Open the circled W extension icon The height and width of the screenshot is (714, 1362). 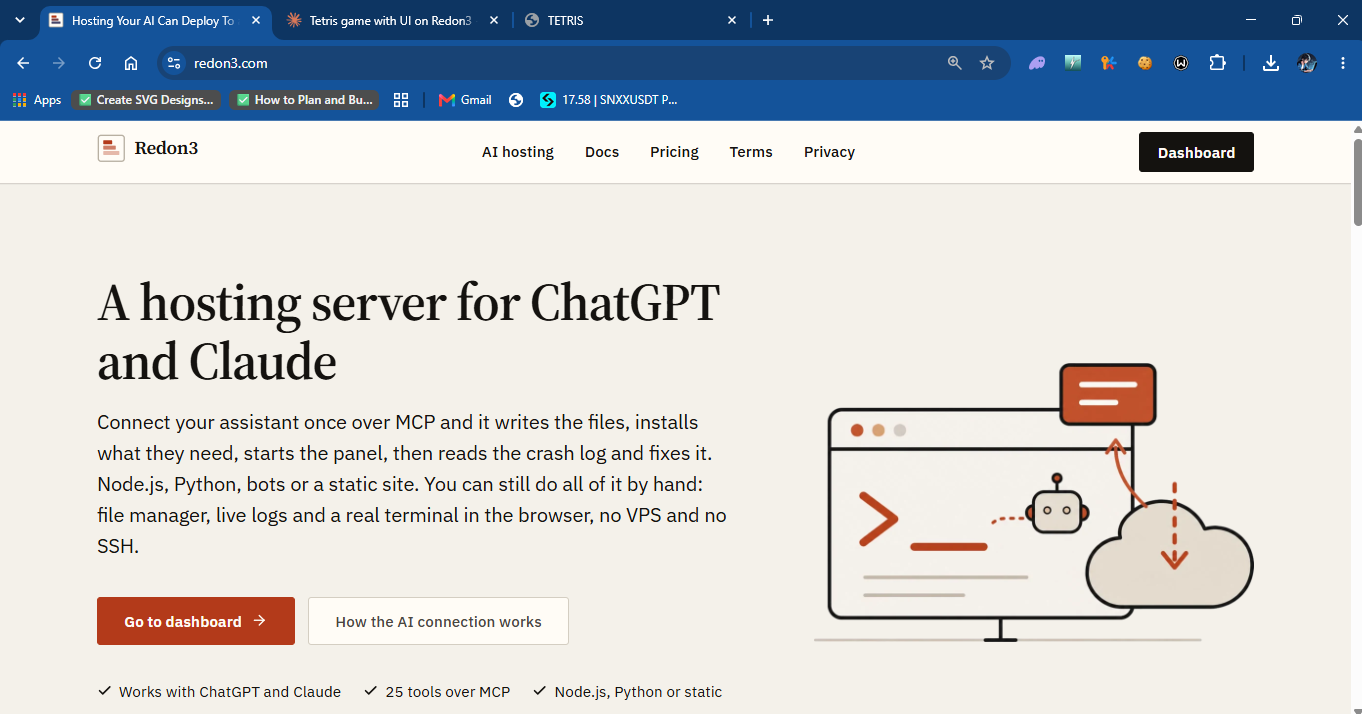1181,63
